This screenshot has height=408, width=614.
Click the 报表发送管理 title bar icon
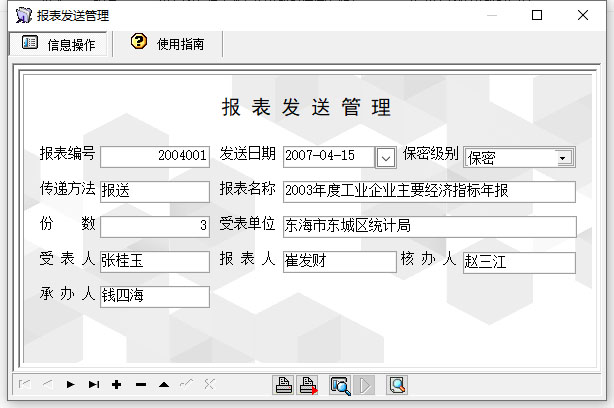(x=24, y=15)
